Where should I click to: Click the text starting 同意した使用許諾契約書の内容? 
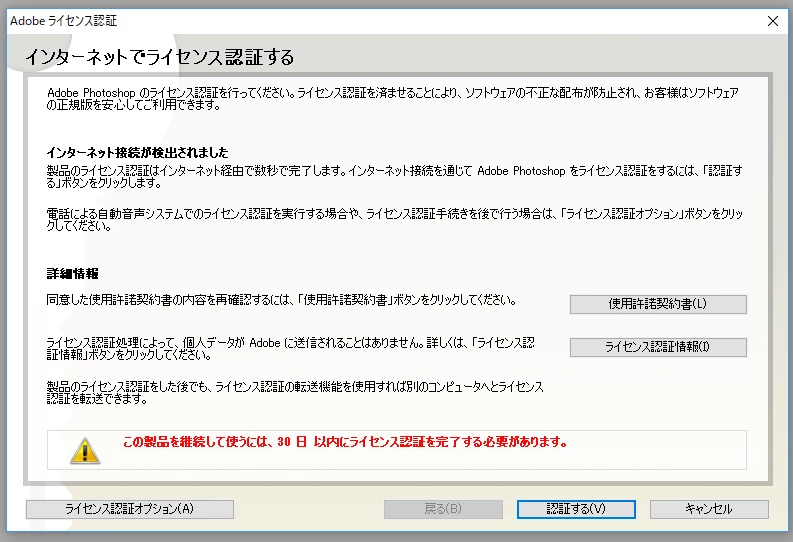click(x=281, y=300)
